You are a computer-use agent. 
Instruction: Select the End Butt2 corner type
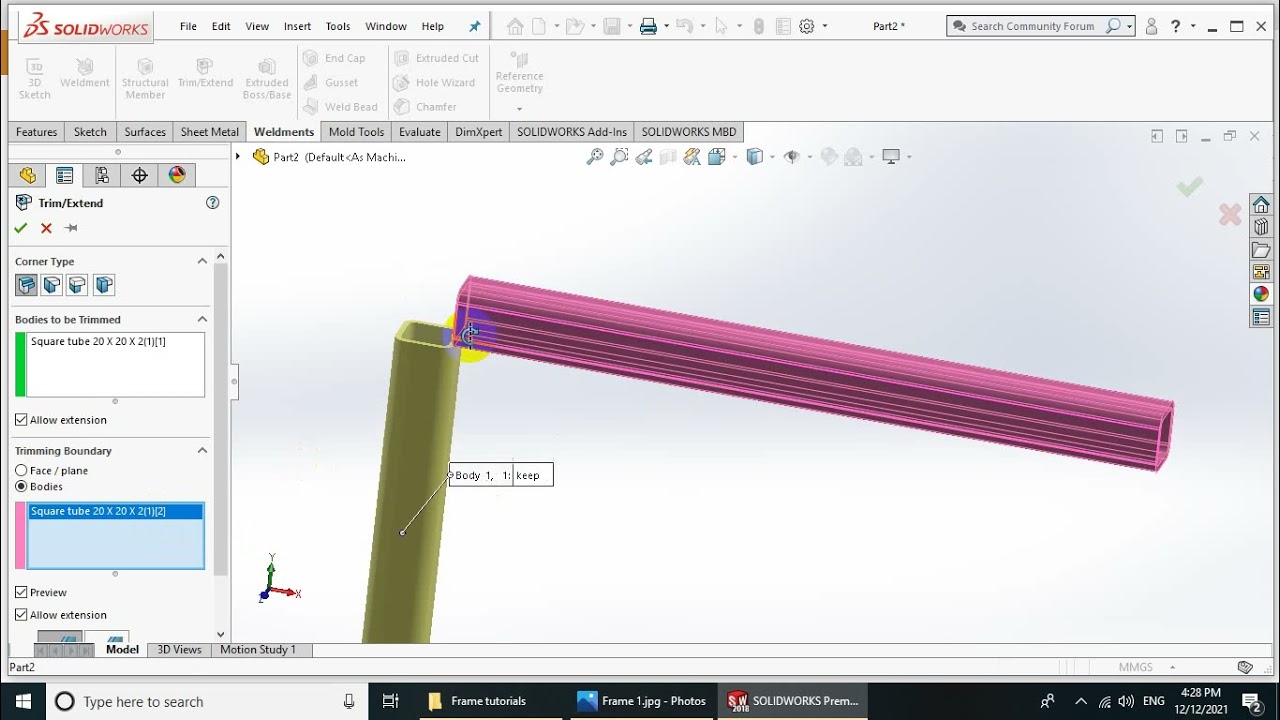tap(104, 285)
